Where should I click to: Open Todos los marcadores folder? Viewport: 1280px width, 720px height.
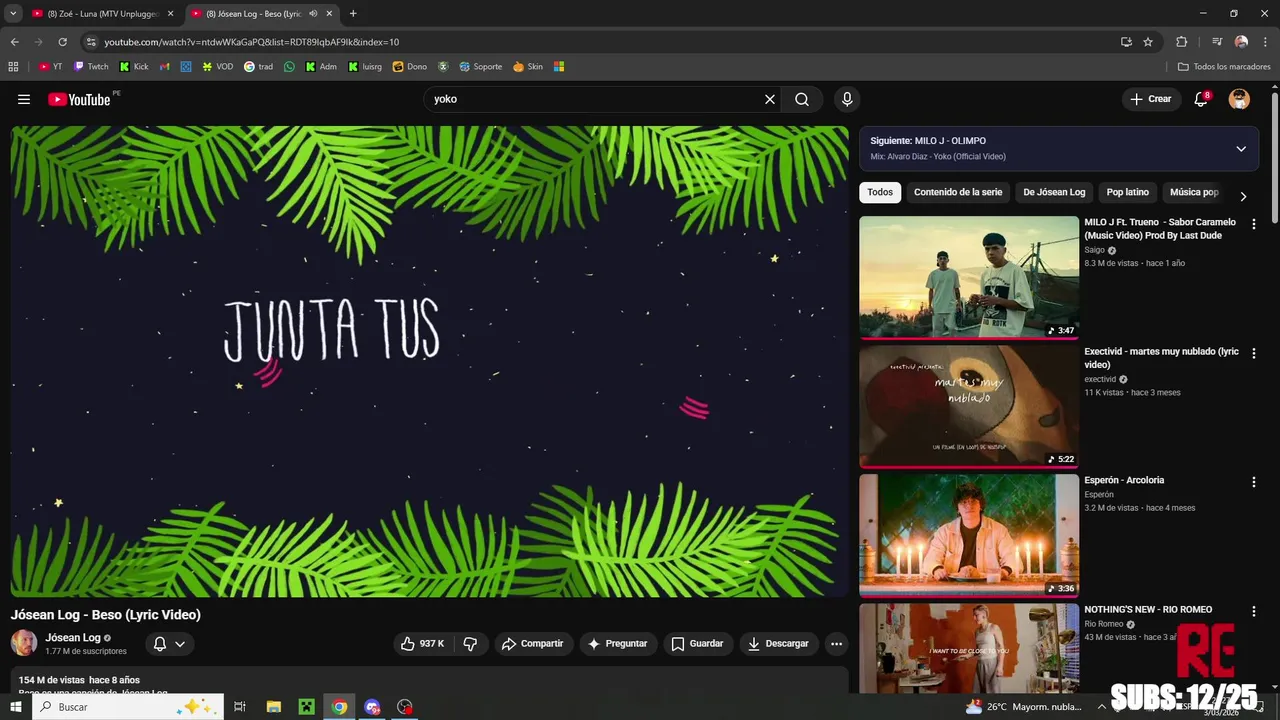1224,67
